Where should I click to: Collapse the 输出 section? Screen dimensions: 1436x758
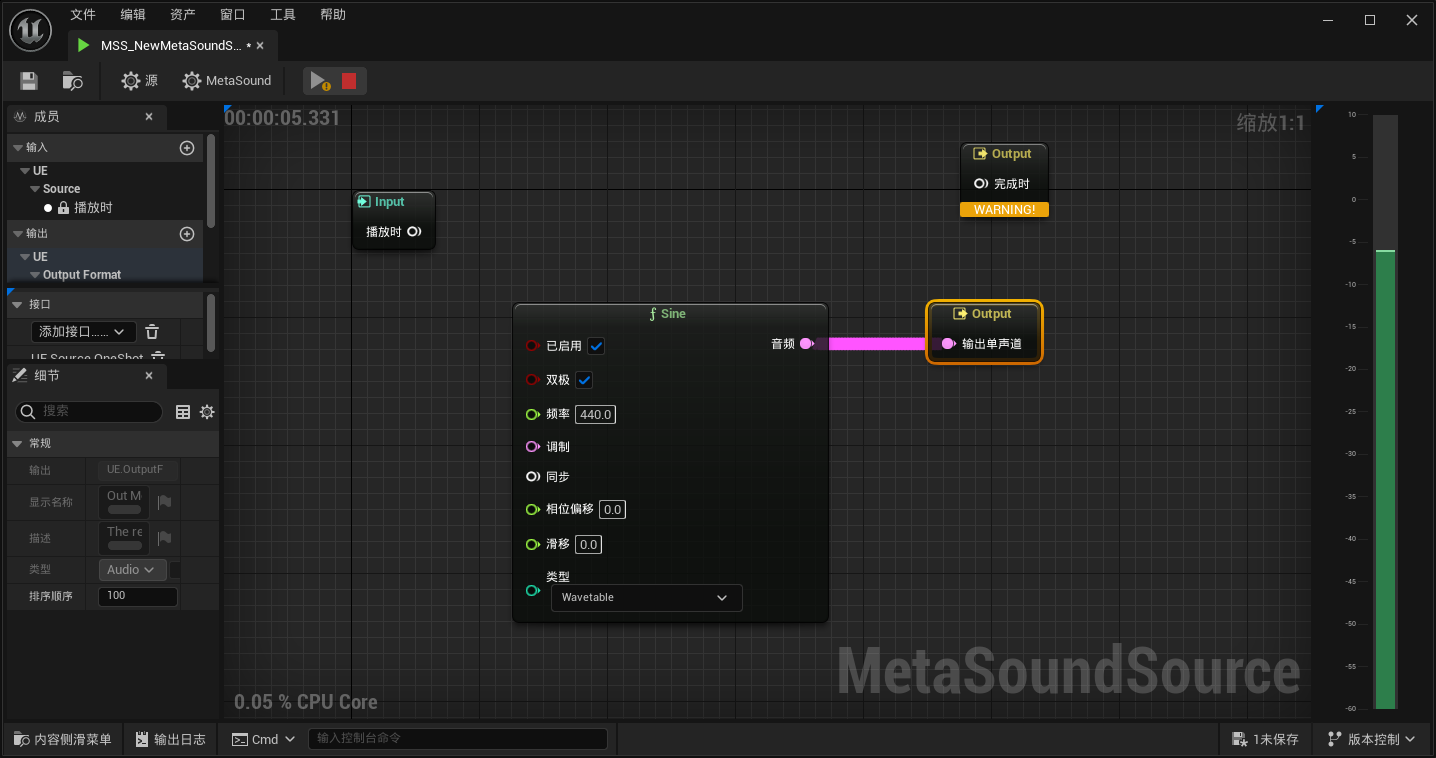(x=17, y=234)
